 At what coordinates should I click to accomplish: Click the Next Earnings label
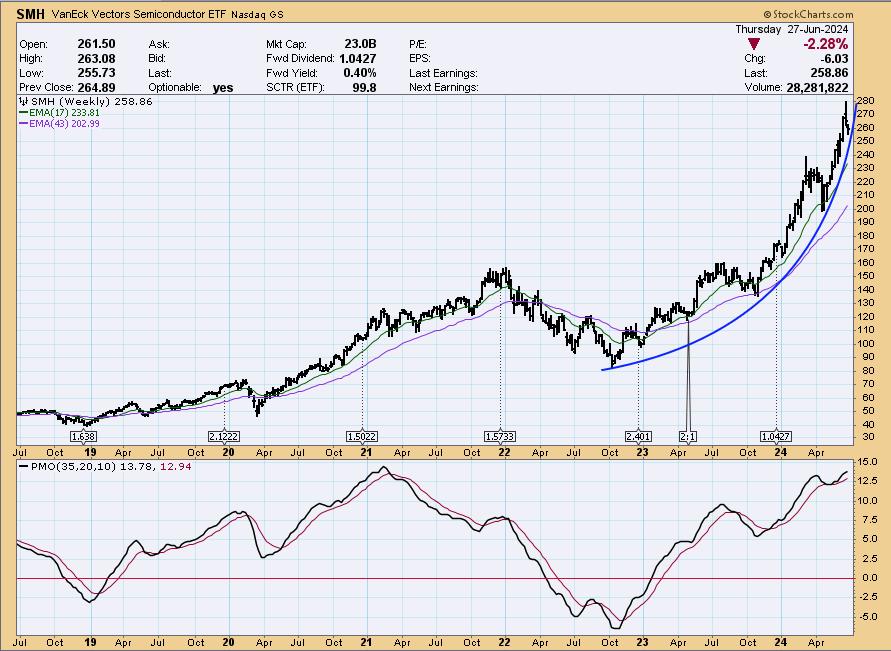coord(444,87)
